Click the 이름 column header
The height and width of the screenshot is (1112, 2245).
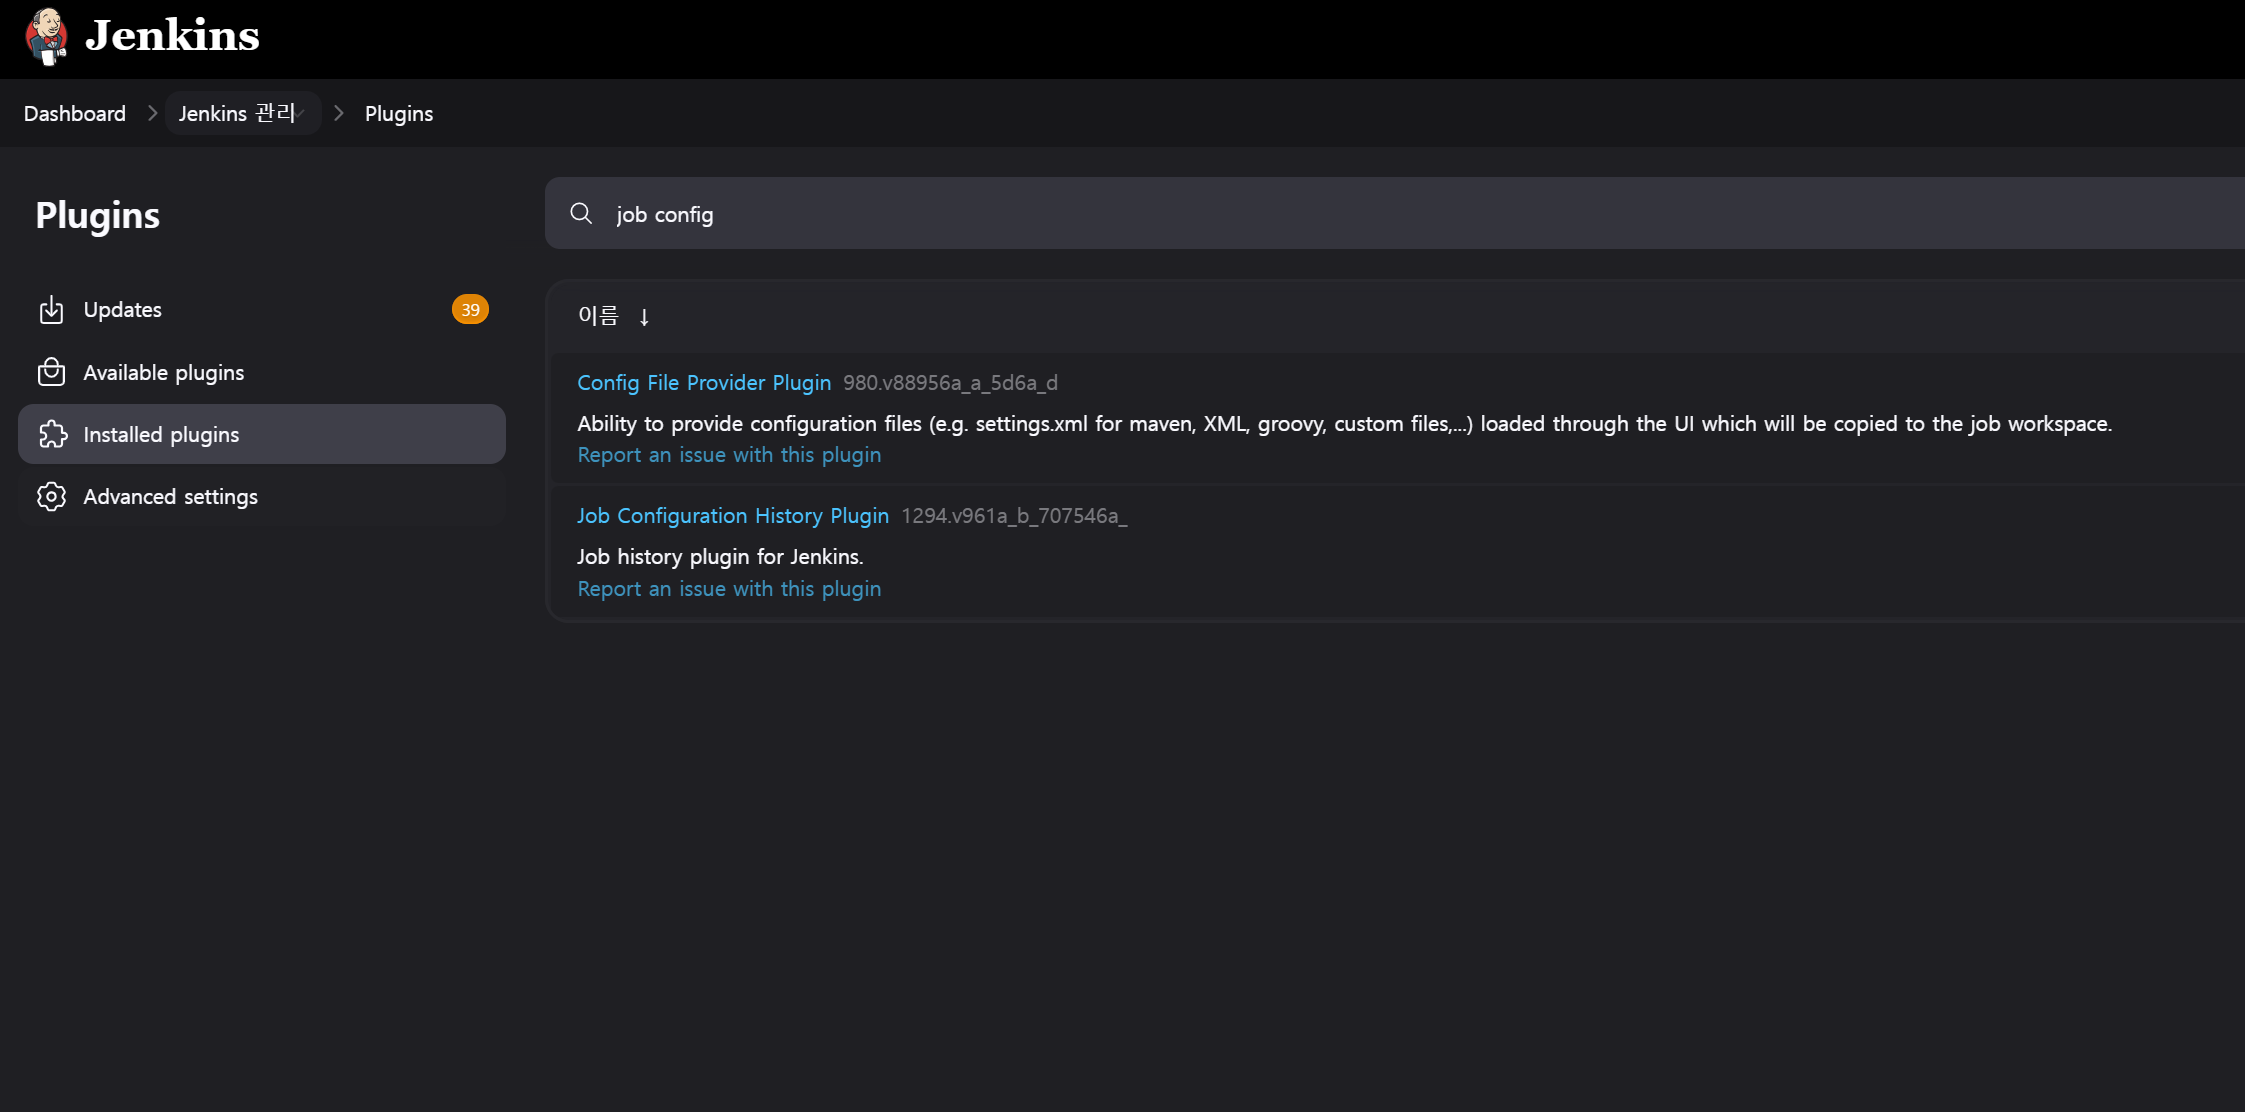[598, 316]
